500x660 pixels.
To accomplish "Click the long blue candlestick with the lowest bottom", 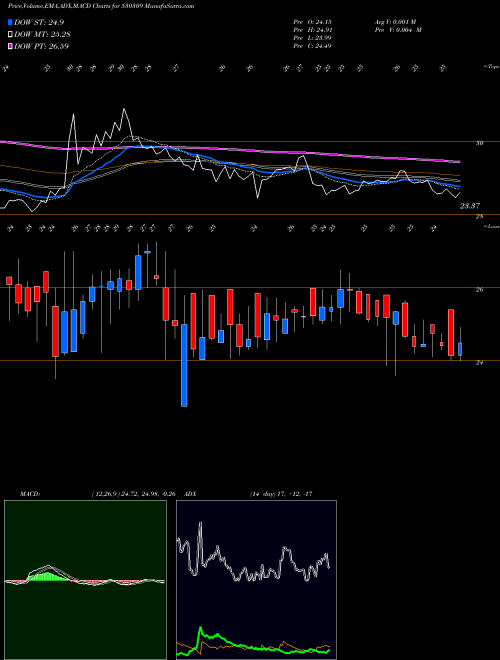I will coord(184,365).
